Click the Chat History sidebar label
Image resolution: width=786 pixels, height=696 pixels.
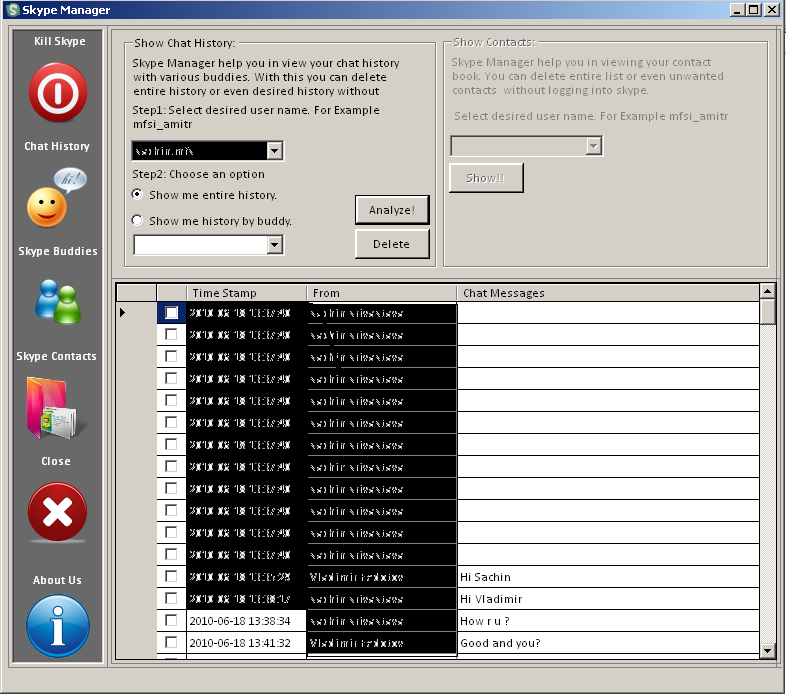[x=57, y=146]
